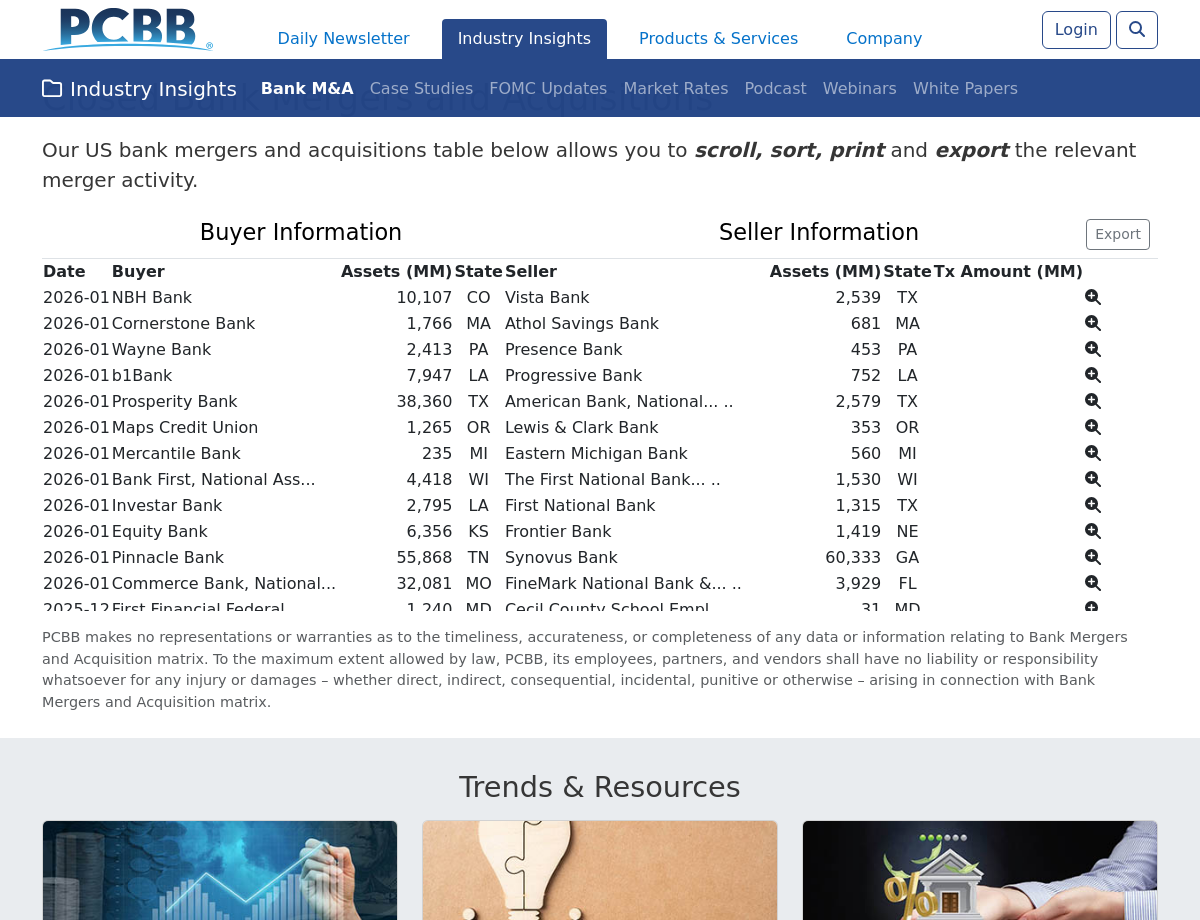Open zoom icon for Equity Bank merger
The width and height of the screenshot is (1200, 920).
(1092, 531)
